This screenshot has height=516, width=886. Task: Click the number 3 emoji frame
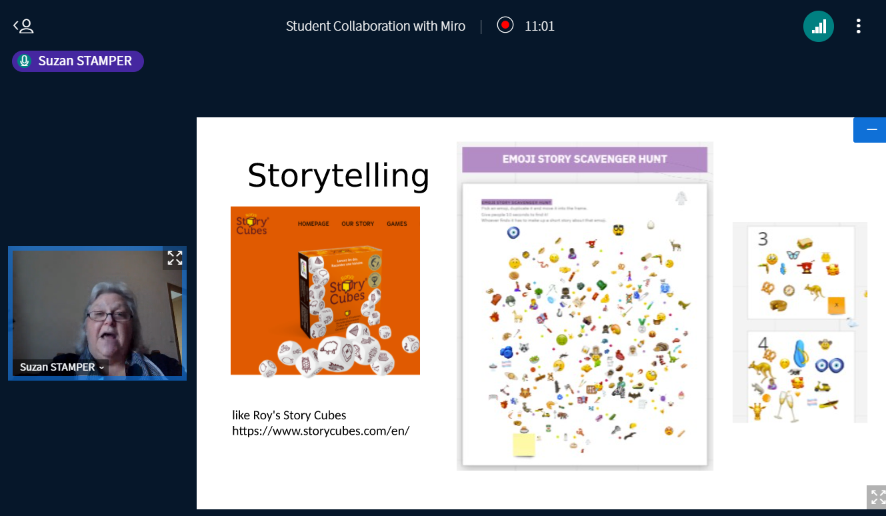801,272
